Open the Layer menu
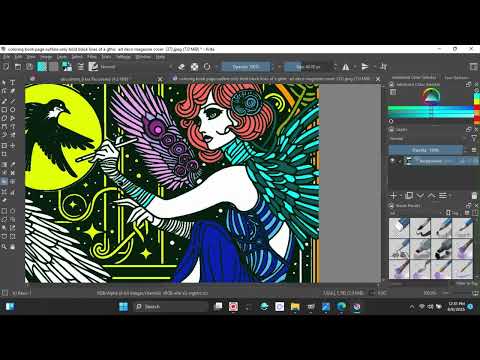Image resolution: width=480 pixels, height=360 pixels. tap(62, 57)
